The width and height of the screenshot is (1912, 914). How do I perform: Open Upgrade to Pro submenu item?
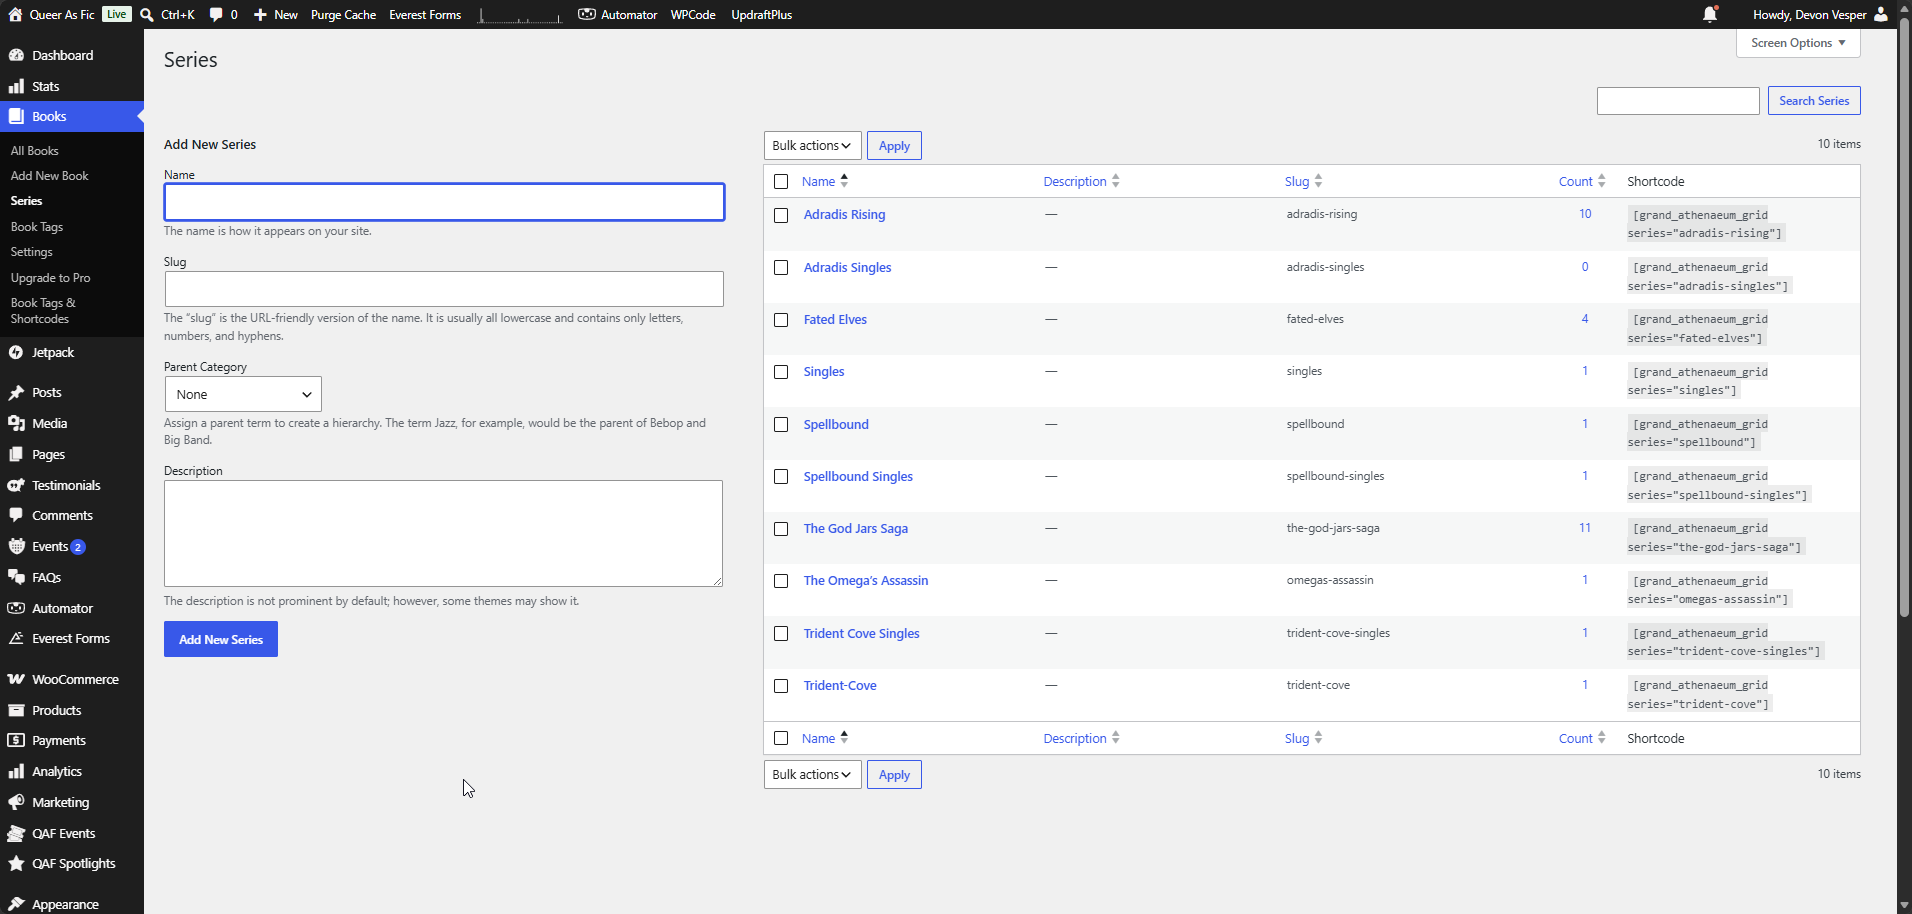[51, 277]
